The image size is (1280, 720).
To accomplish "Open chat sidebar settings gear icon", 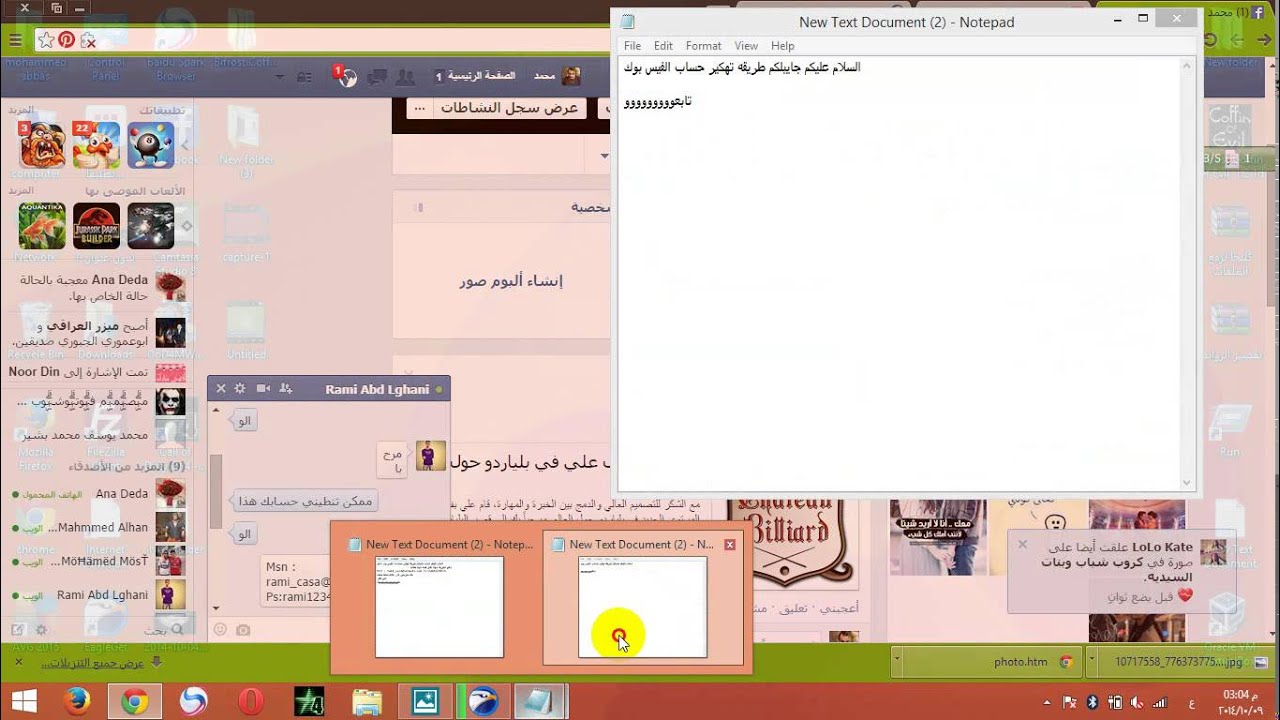I will coord(40,630).
